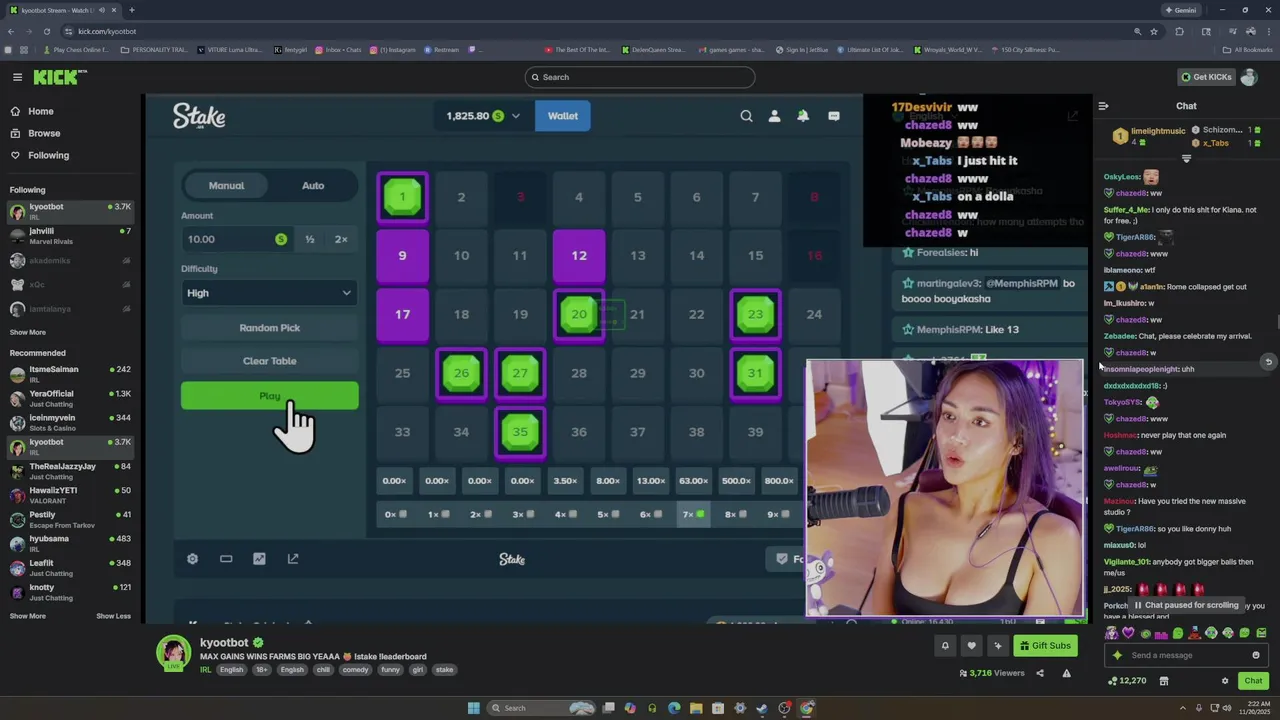Image resolution: width=1280 pixels, height=720 pixels.
Task: Expand the chat leaderboard arrow
Action: (x=1187, y=159)
